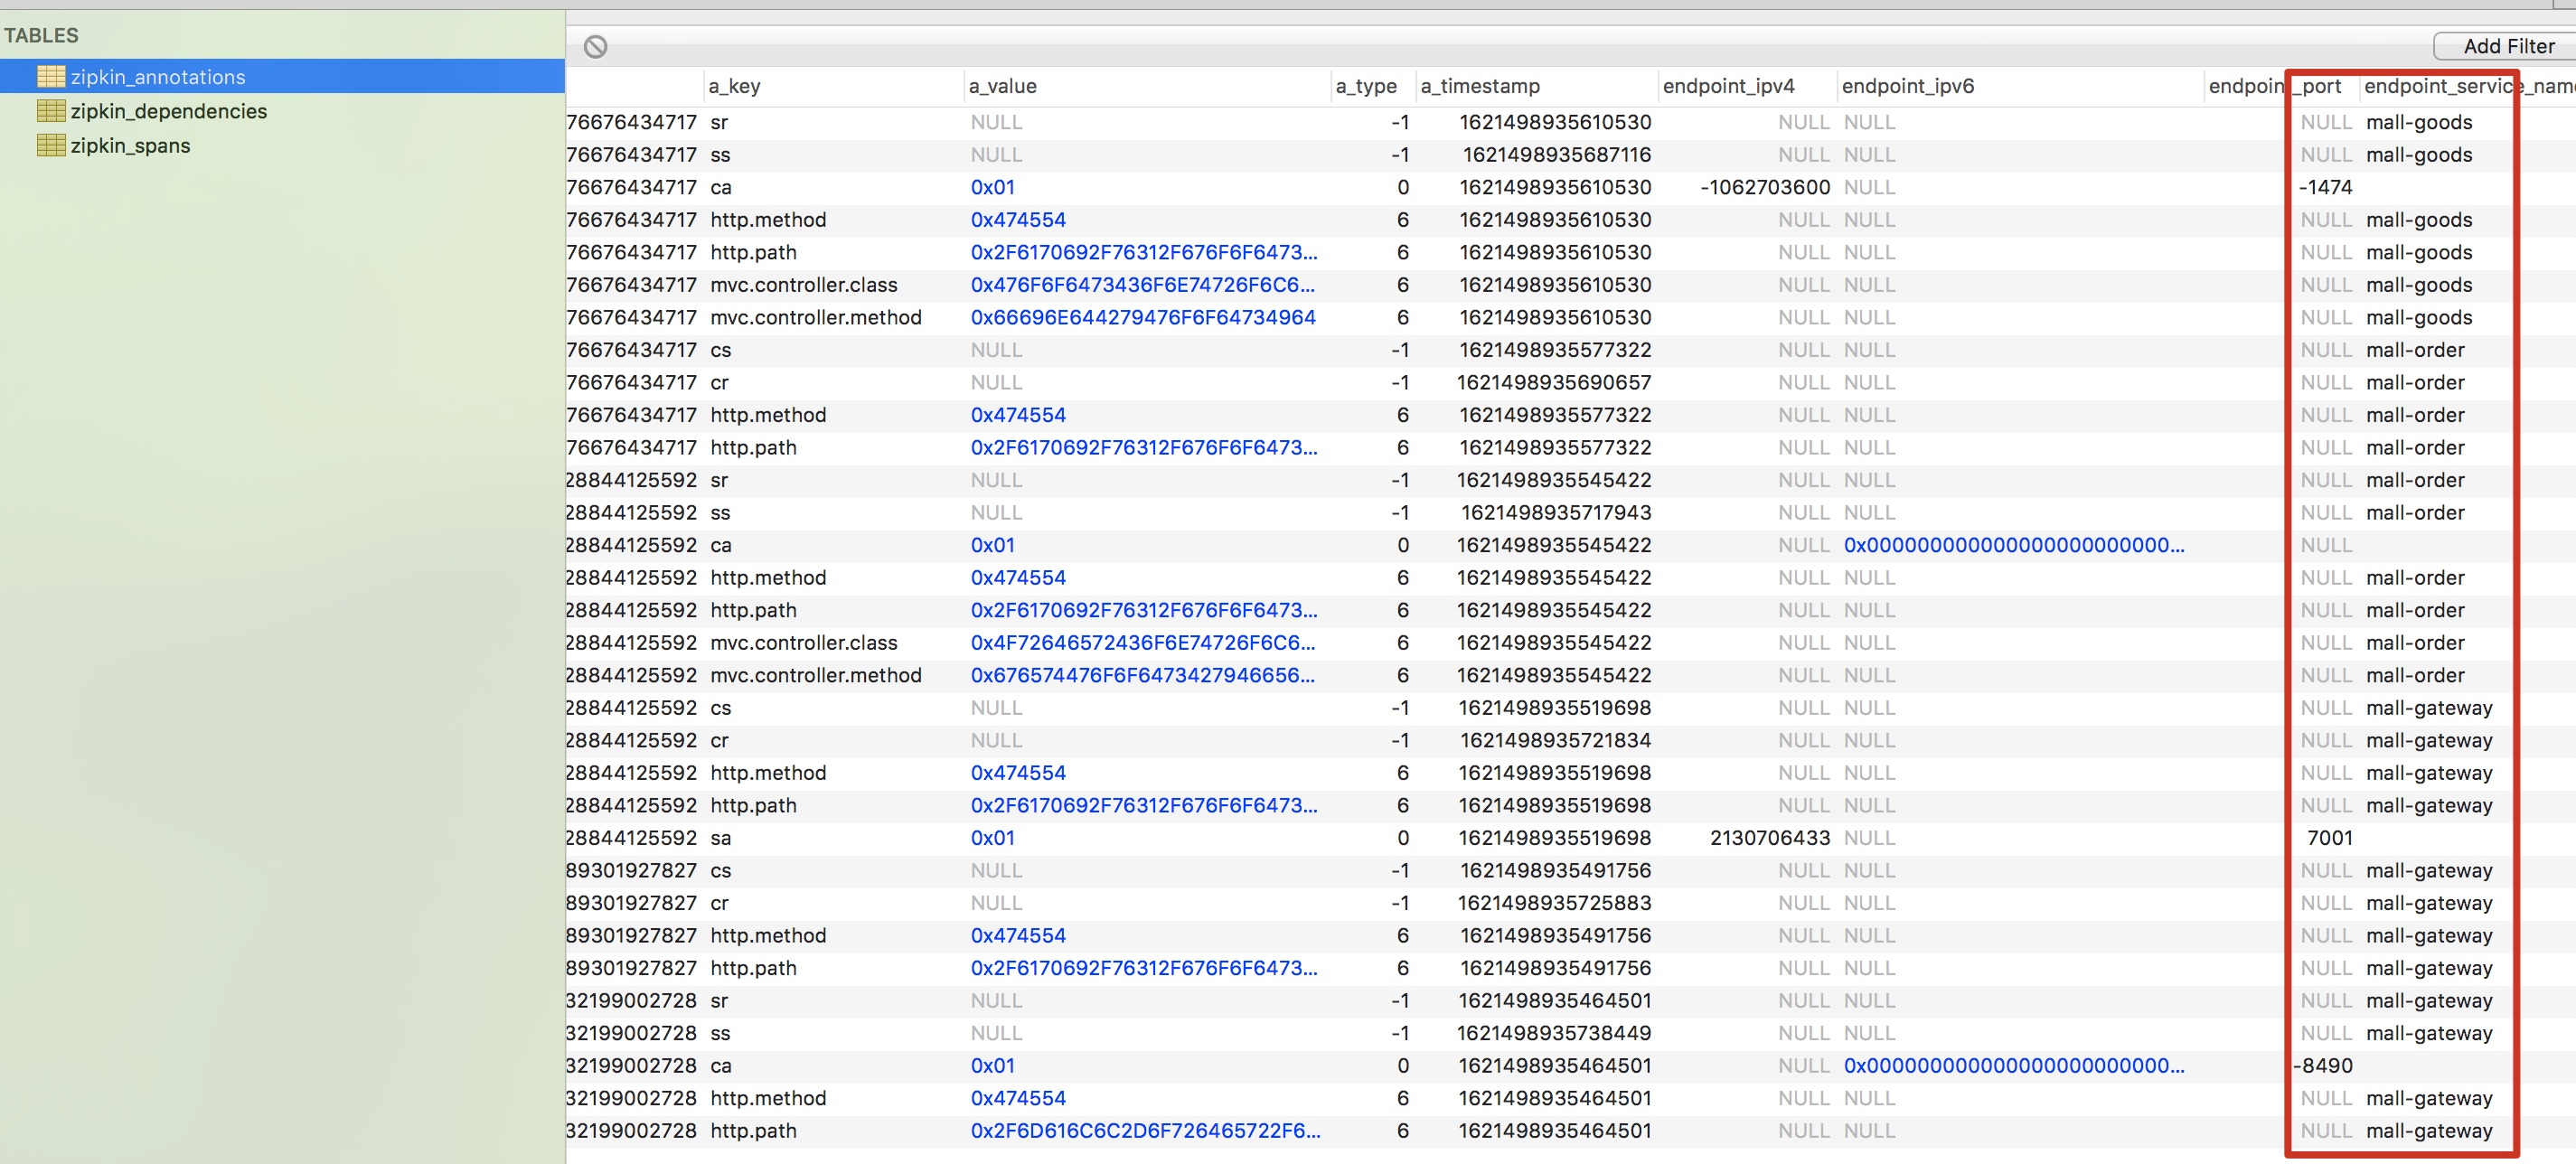Click a_value 0x2F6D616C6C2D6F726465722F6...

(1145, 1131)
